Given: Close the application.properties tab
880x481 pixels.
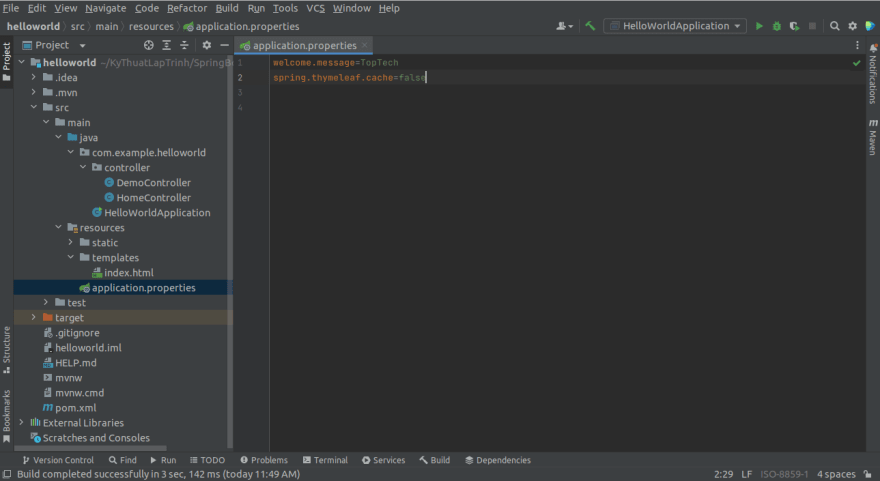Looking at the screenshot, I should pos(365,45).
